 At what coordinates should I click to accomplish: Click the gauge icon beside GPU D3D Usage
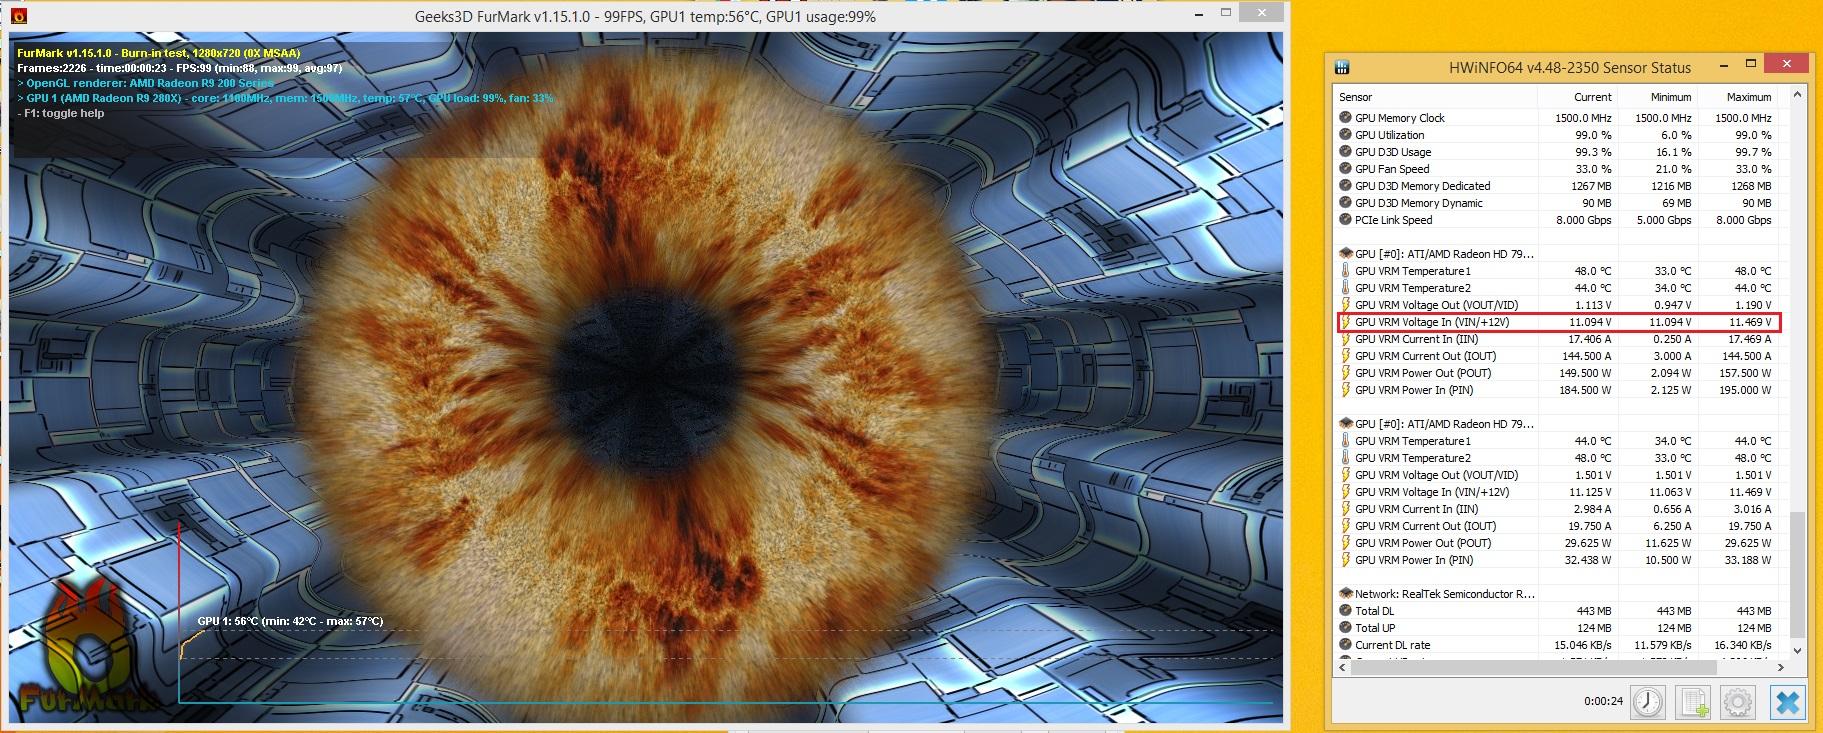click(1345, 152)
